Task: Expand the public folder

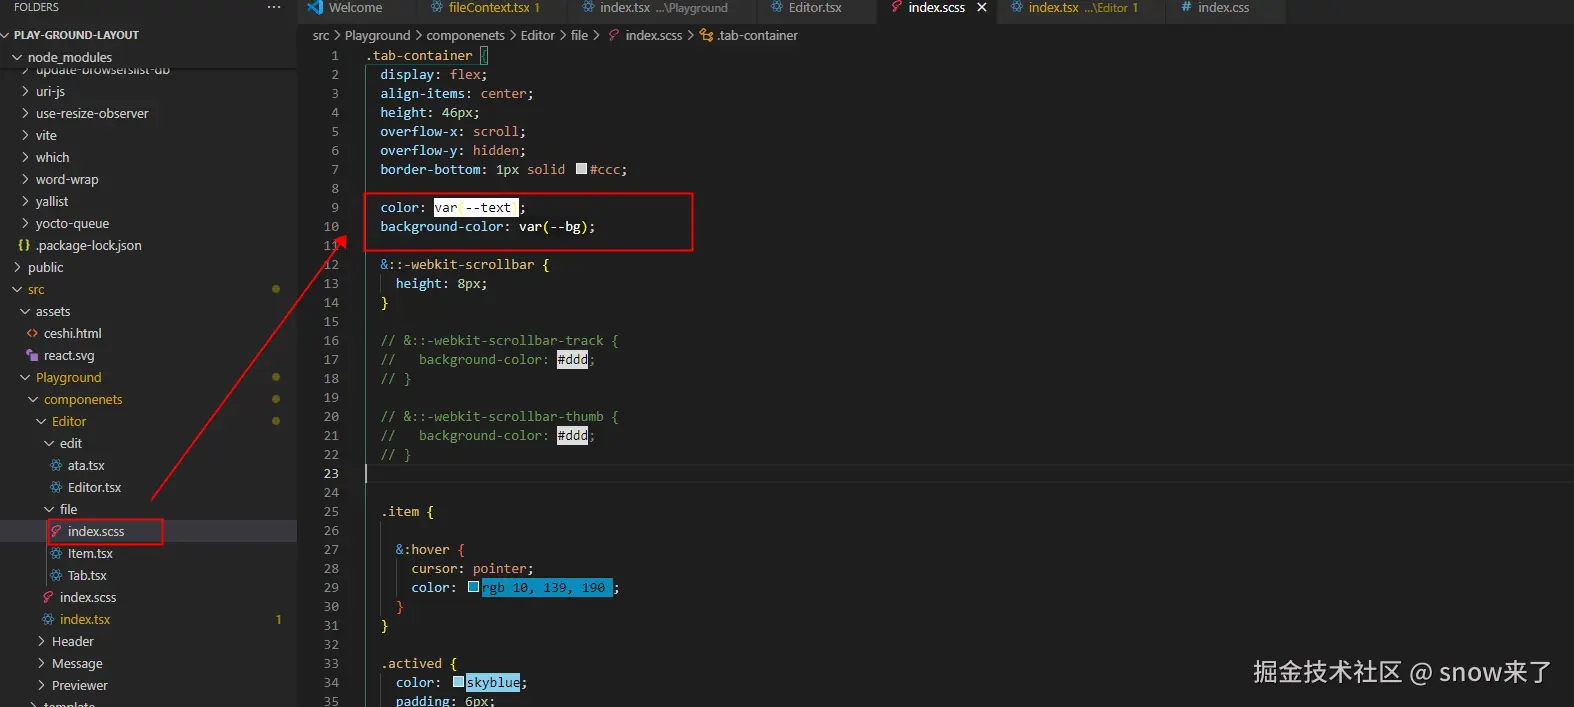Action: point(45,267)
